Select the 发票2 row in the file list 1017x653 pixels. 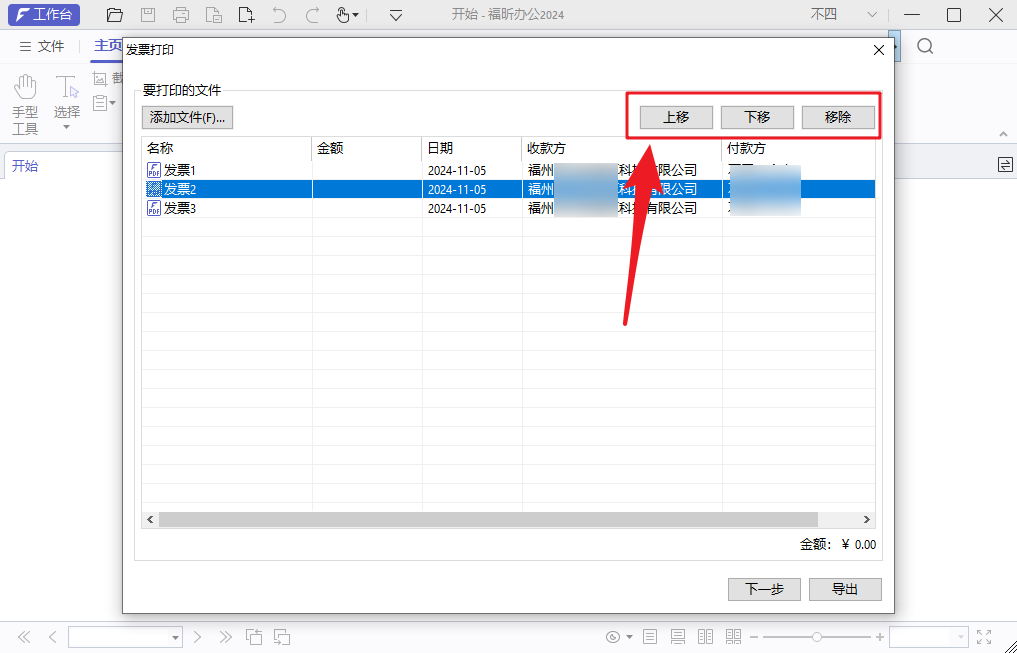click(230, 188)
